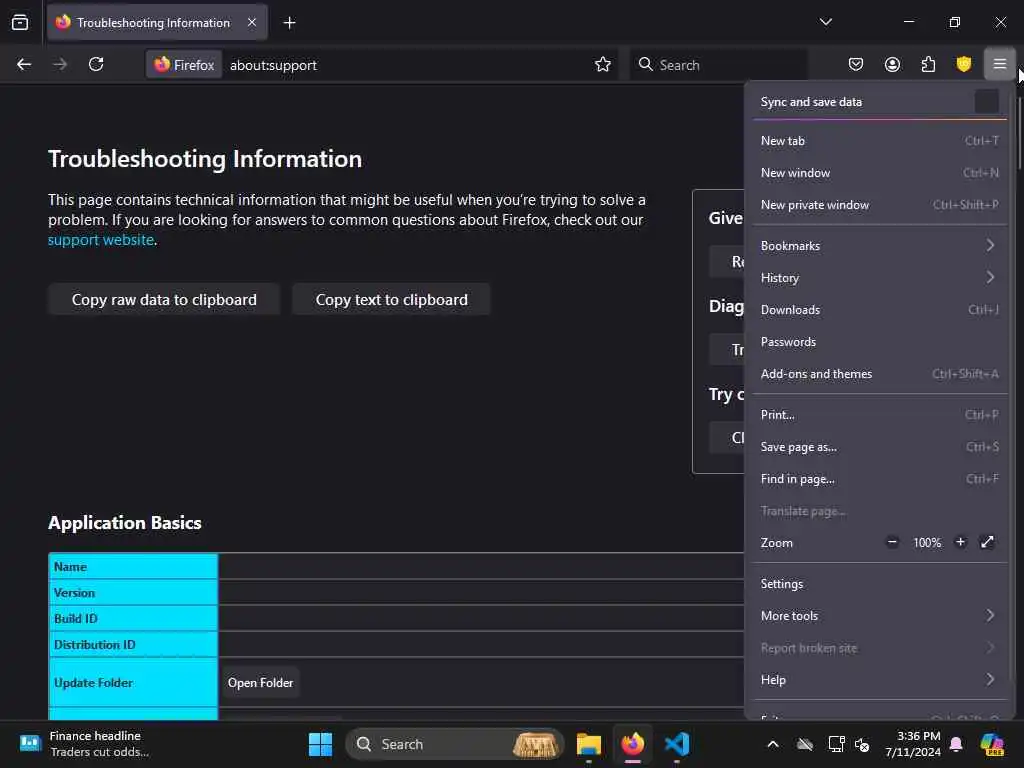Choose New tab menu entry
Viewport: 1024px width, 768px height.
point(879,140)
